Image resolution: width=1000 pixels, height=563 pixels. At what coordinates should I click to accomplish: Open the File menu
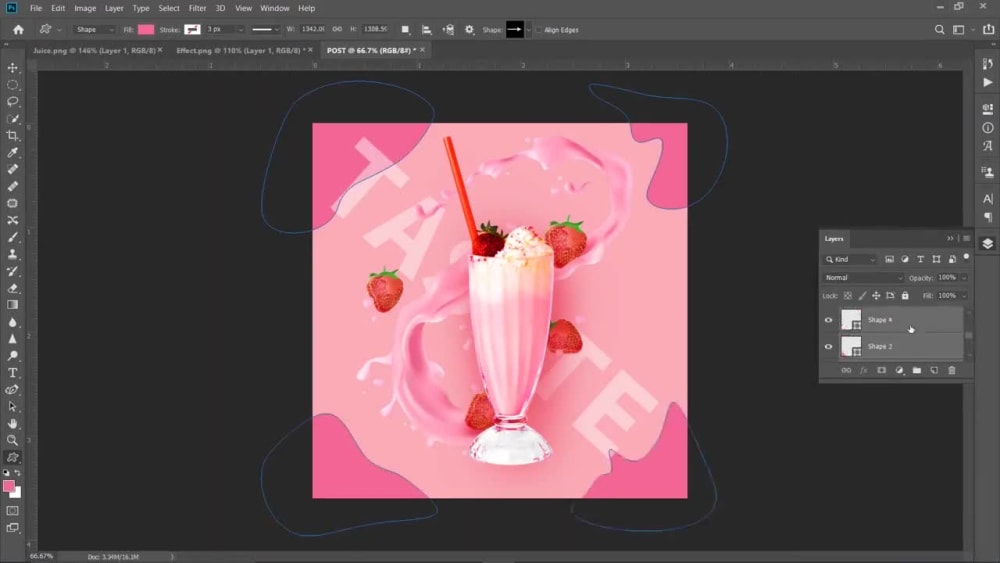(x=36, y=8)
